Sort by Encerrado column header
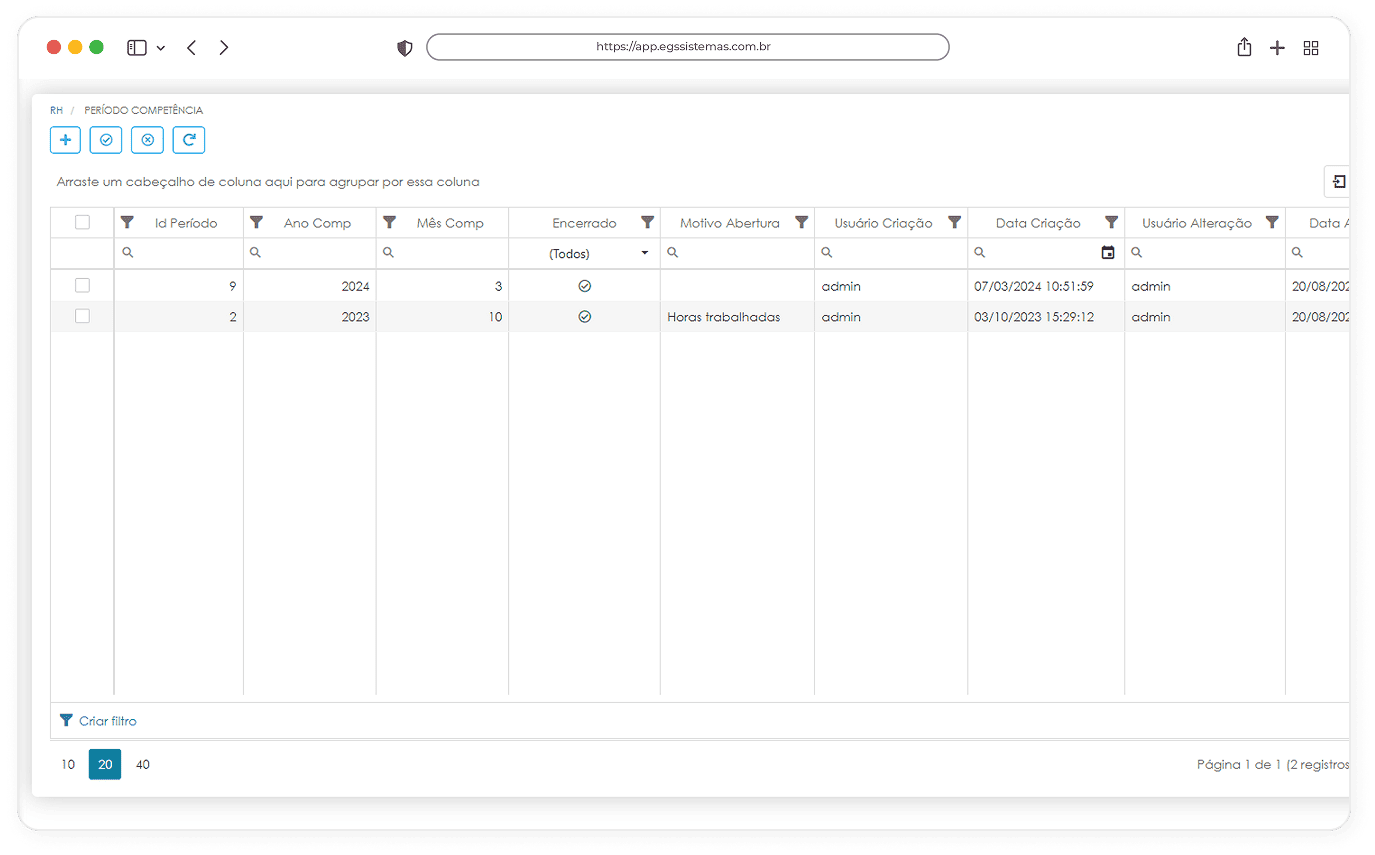The width and height of the screenshot is (1375, 855). click(584, 223)
